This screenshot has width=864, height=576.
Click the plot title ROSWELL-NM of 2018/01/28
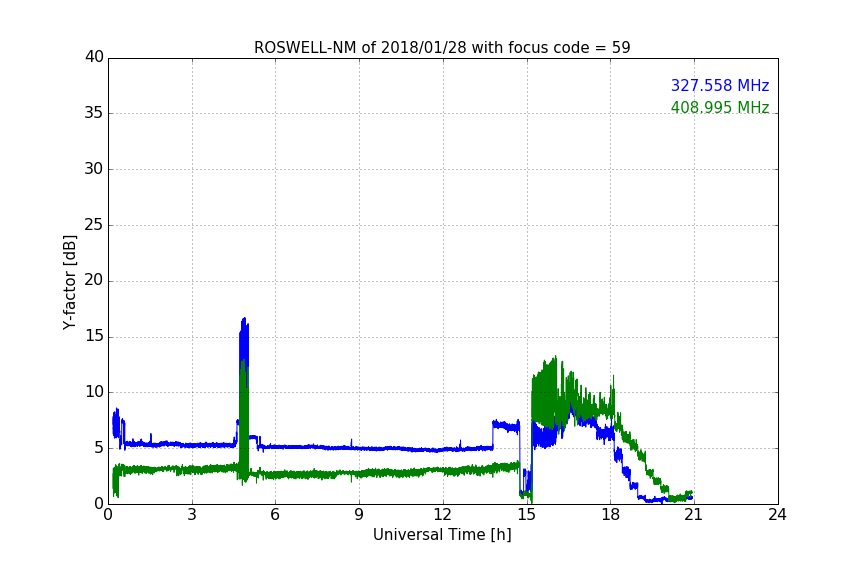coord(442,48)
